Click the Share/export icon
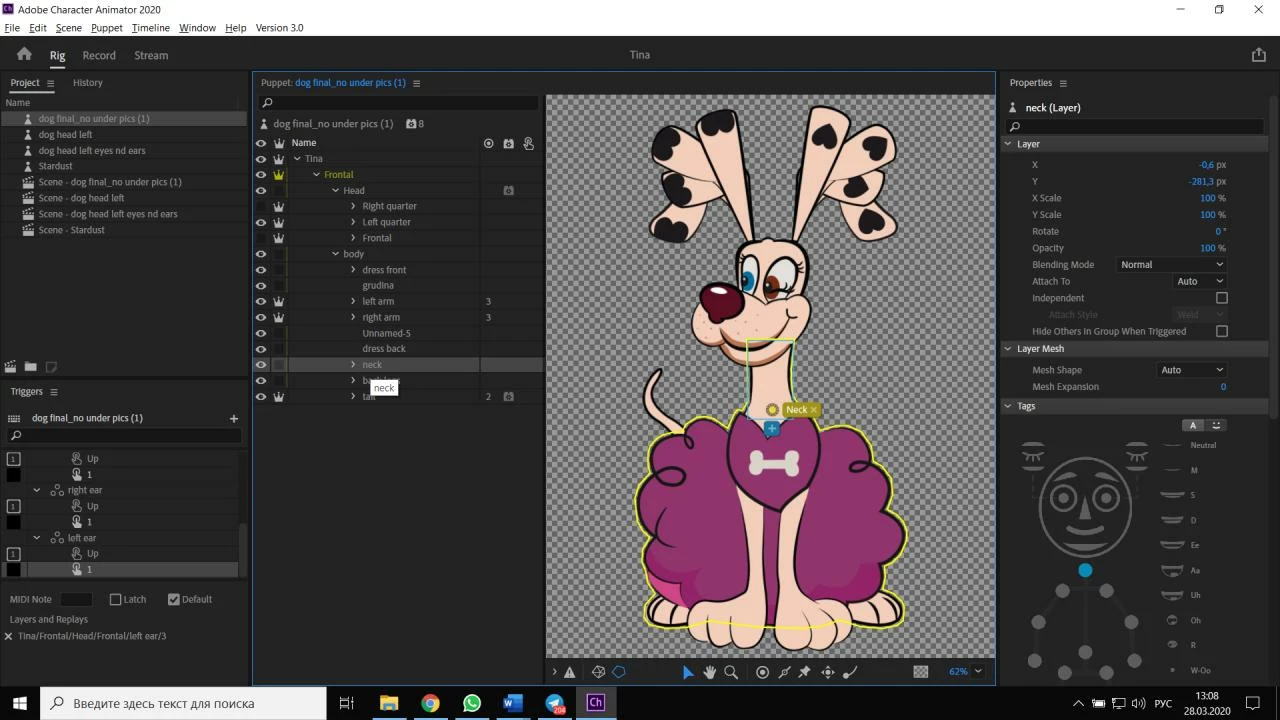 [x=1259, y=55]
